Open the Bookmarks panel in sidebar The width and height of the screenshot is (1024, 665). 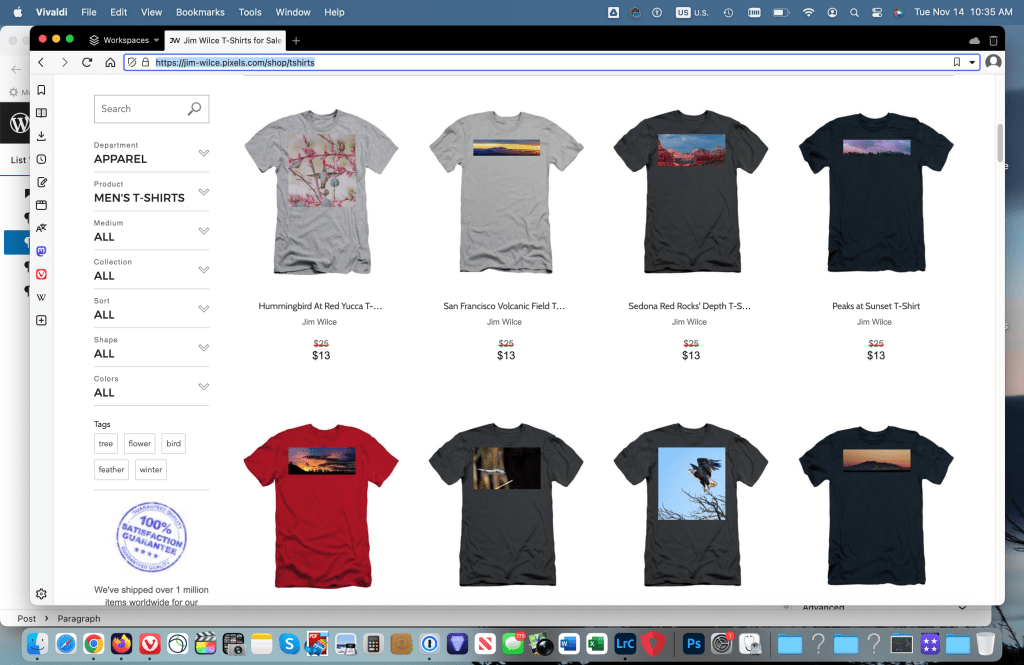pos(41,90)
